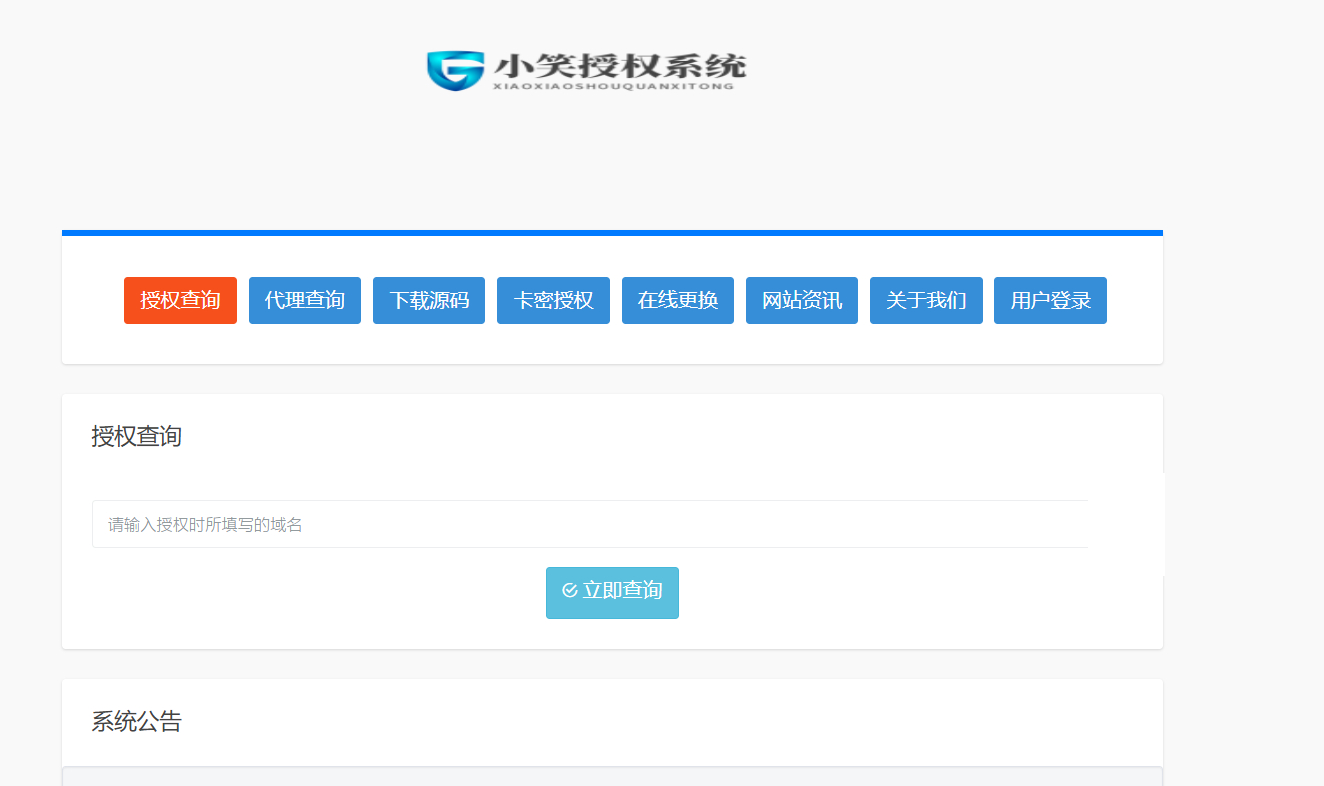Image resolution: width=1324 pixels, height=786 pixels.
Task: Visit the 网站资讯 section
Action: pyautogui.click(x=802, y=300)
